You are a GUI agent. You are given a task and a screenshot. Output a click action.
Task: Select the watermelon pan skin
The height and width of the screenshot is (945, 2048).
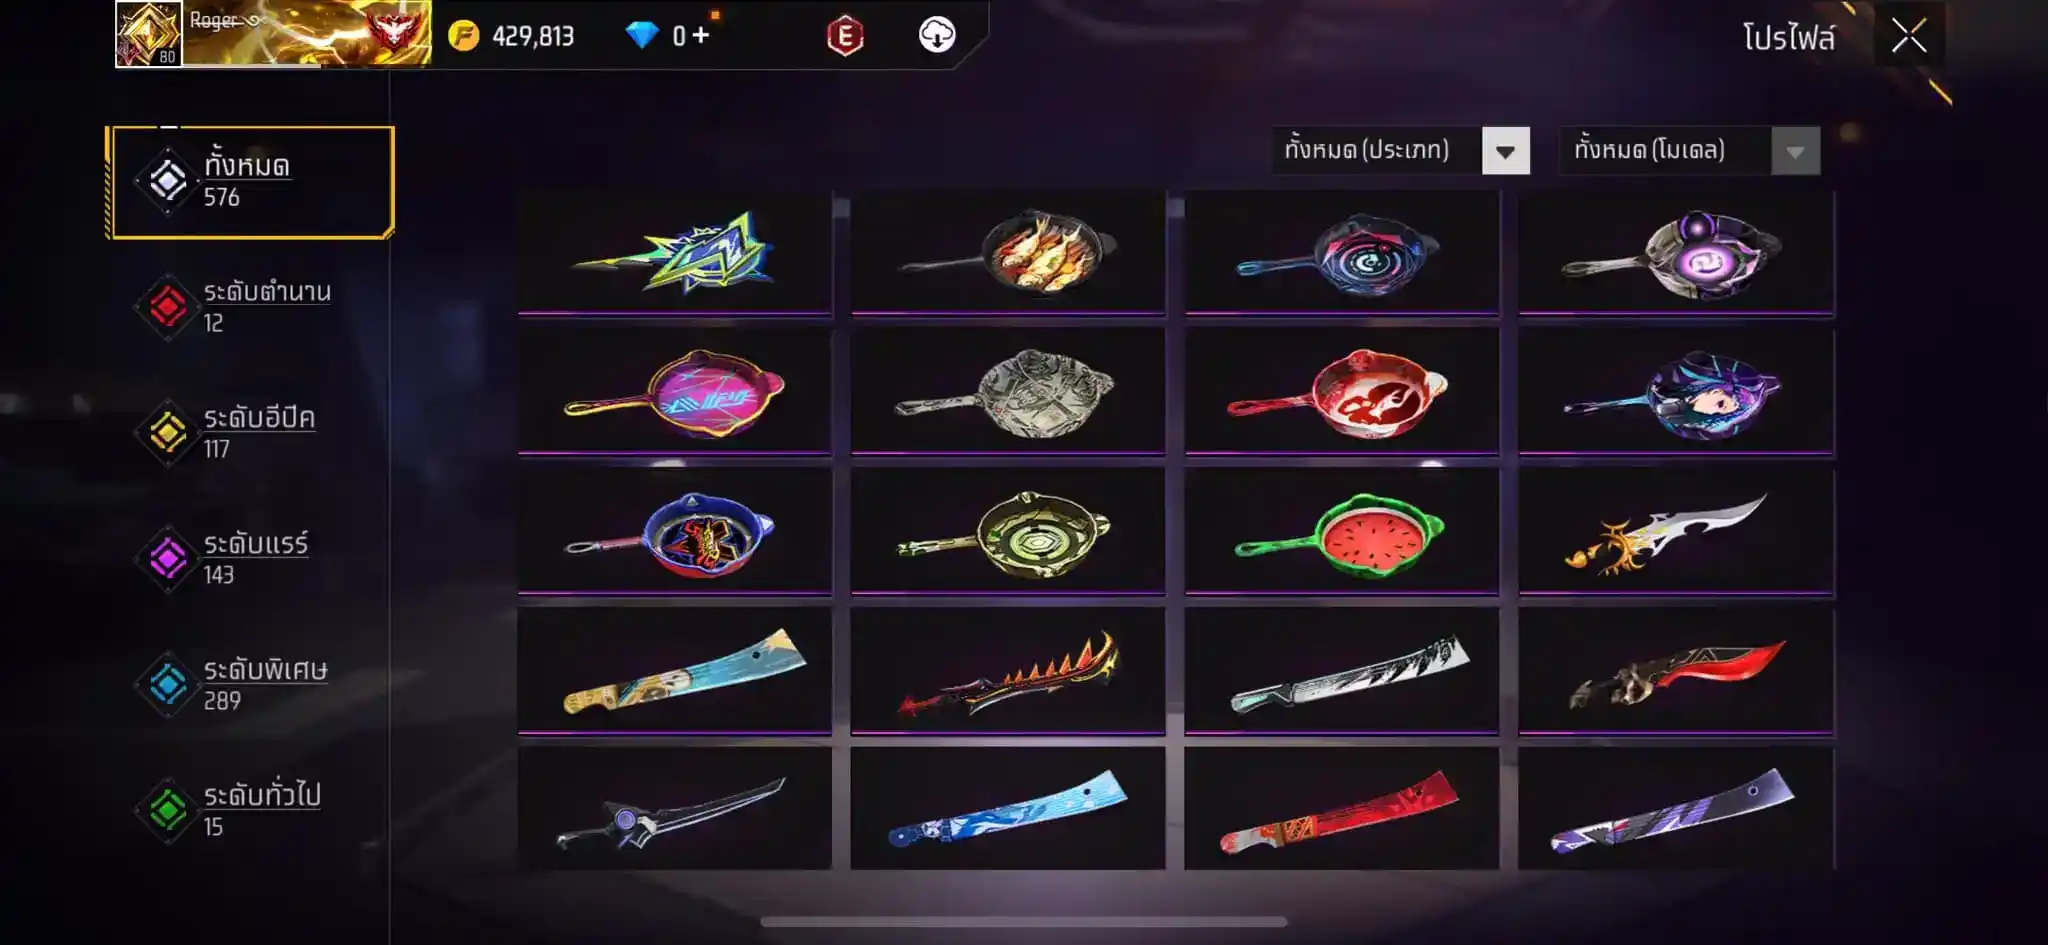1342,530
